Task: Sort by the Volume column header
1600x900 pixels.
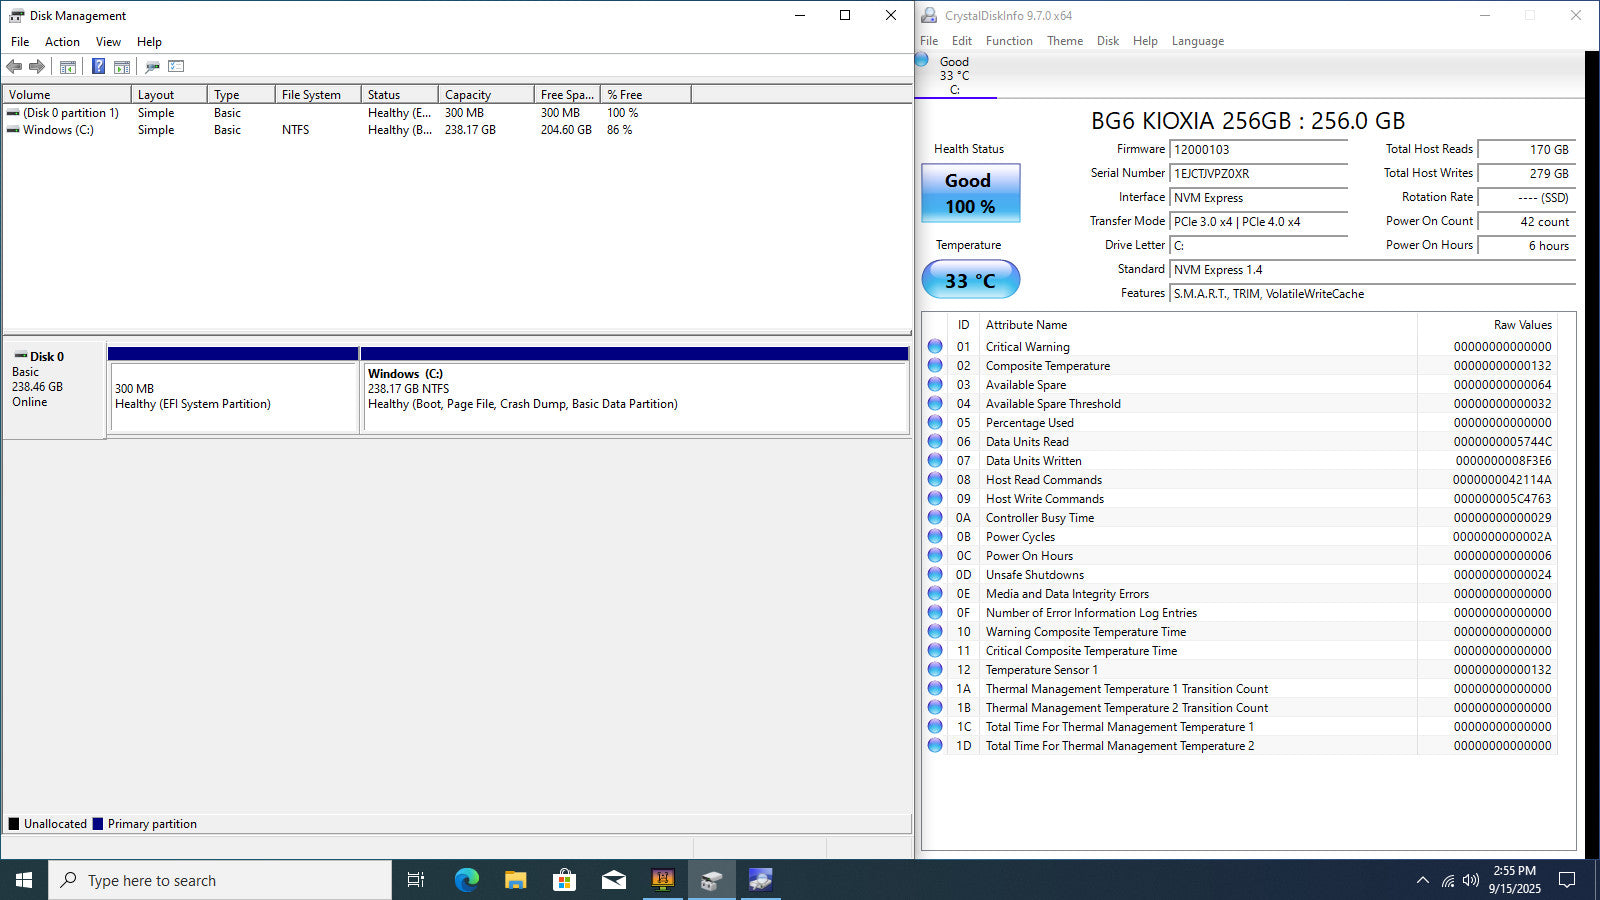Action: coord(67,95)
